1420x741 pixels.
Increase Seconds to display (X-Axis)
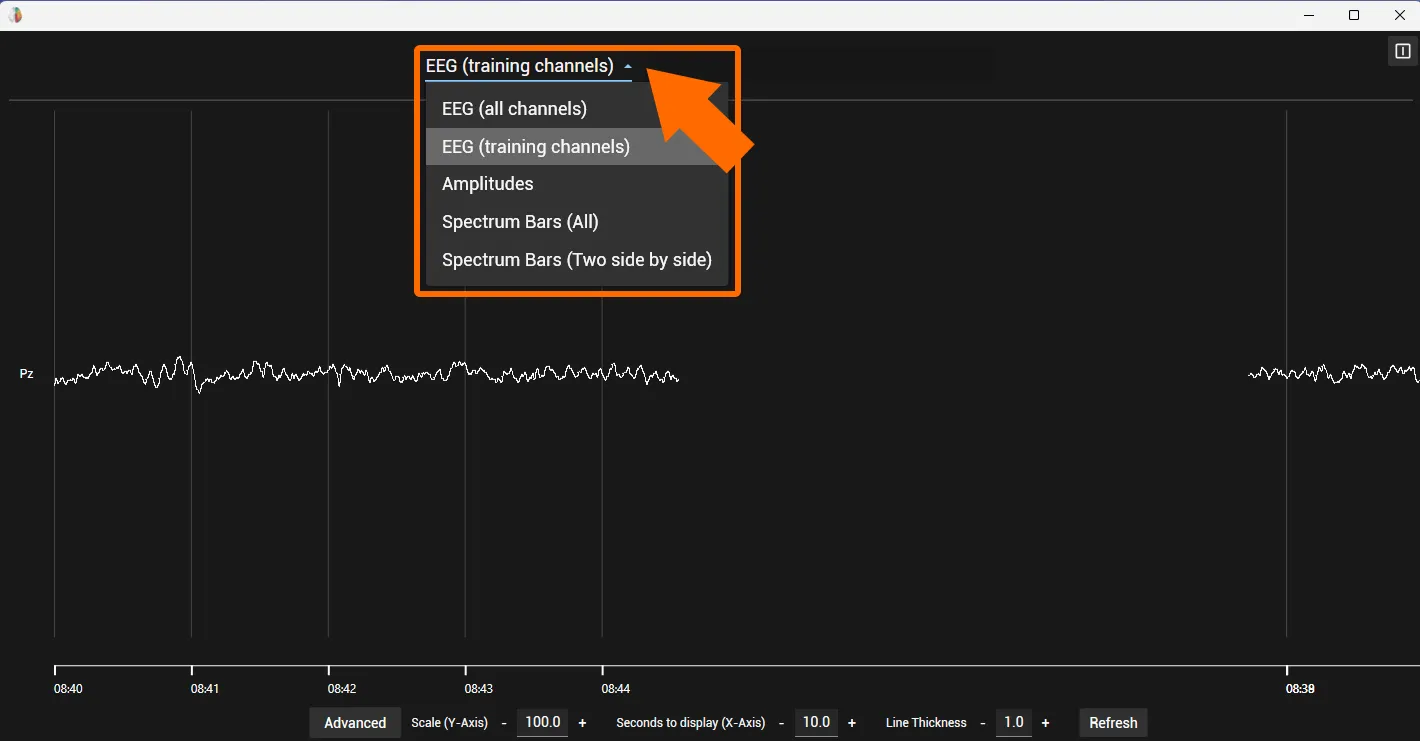(x=852, y=723)
